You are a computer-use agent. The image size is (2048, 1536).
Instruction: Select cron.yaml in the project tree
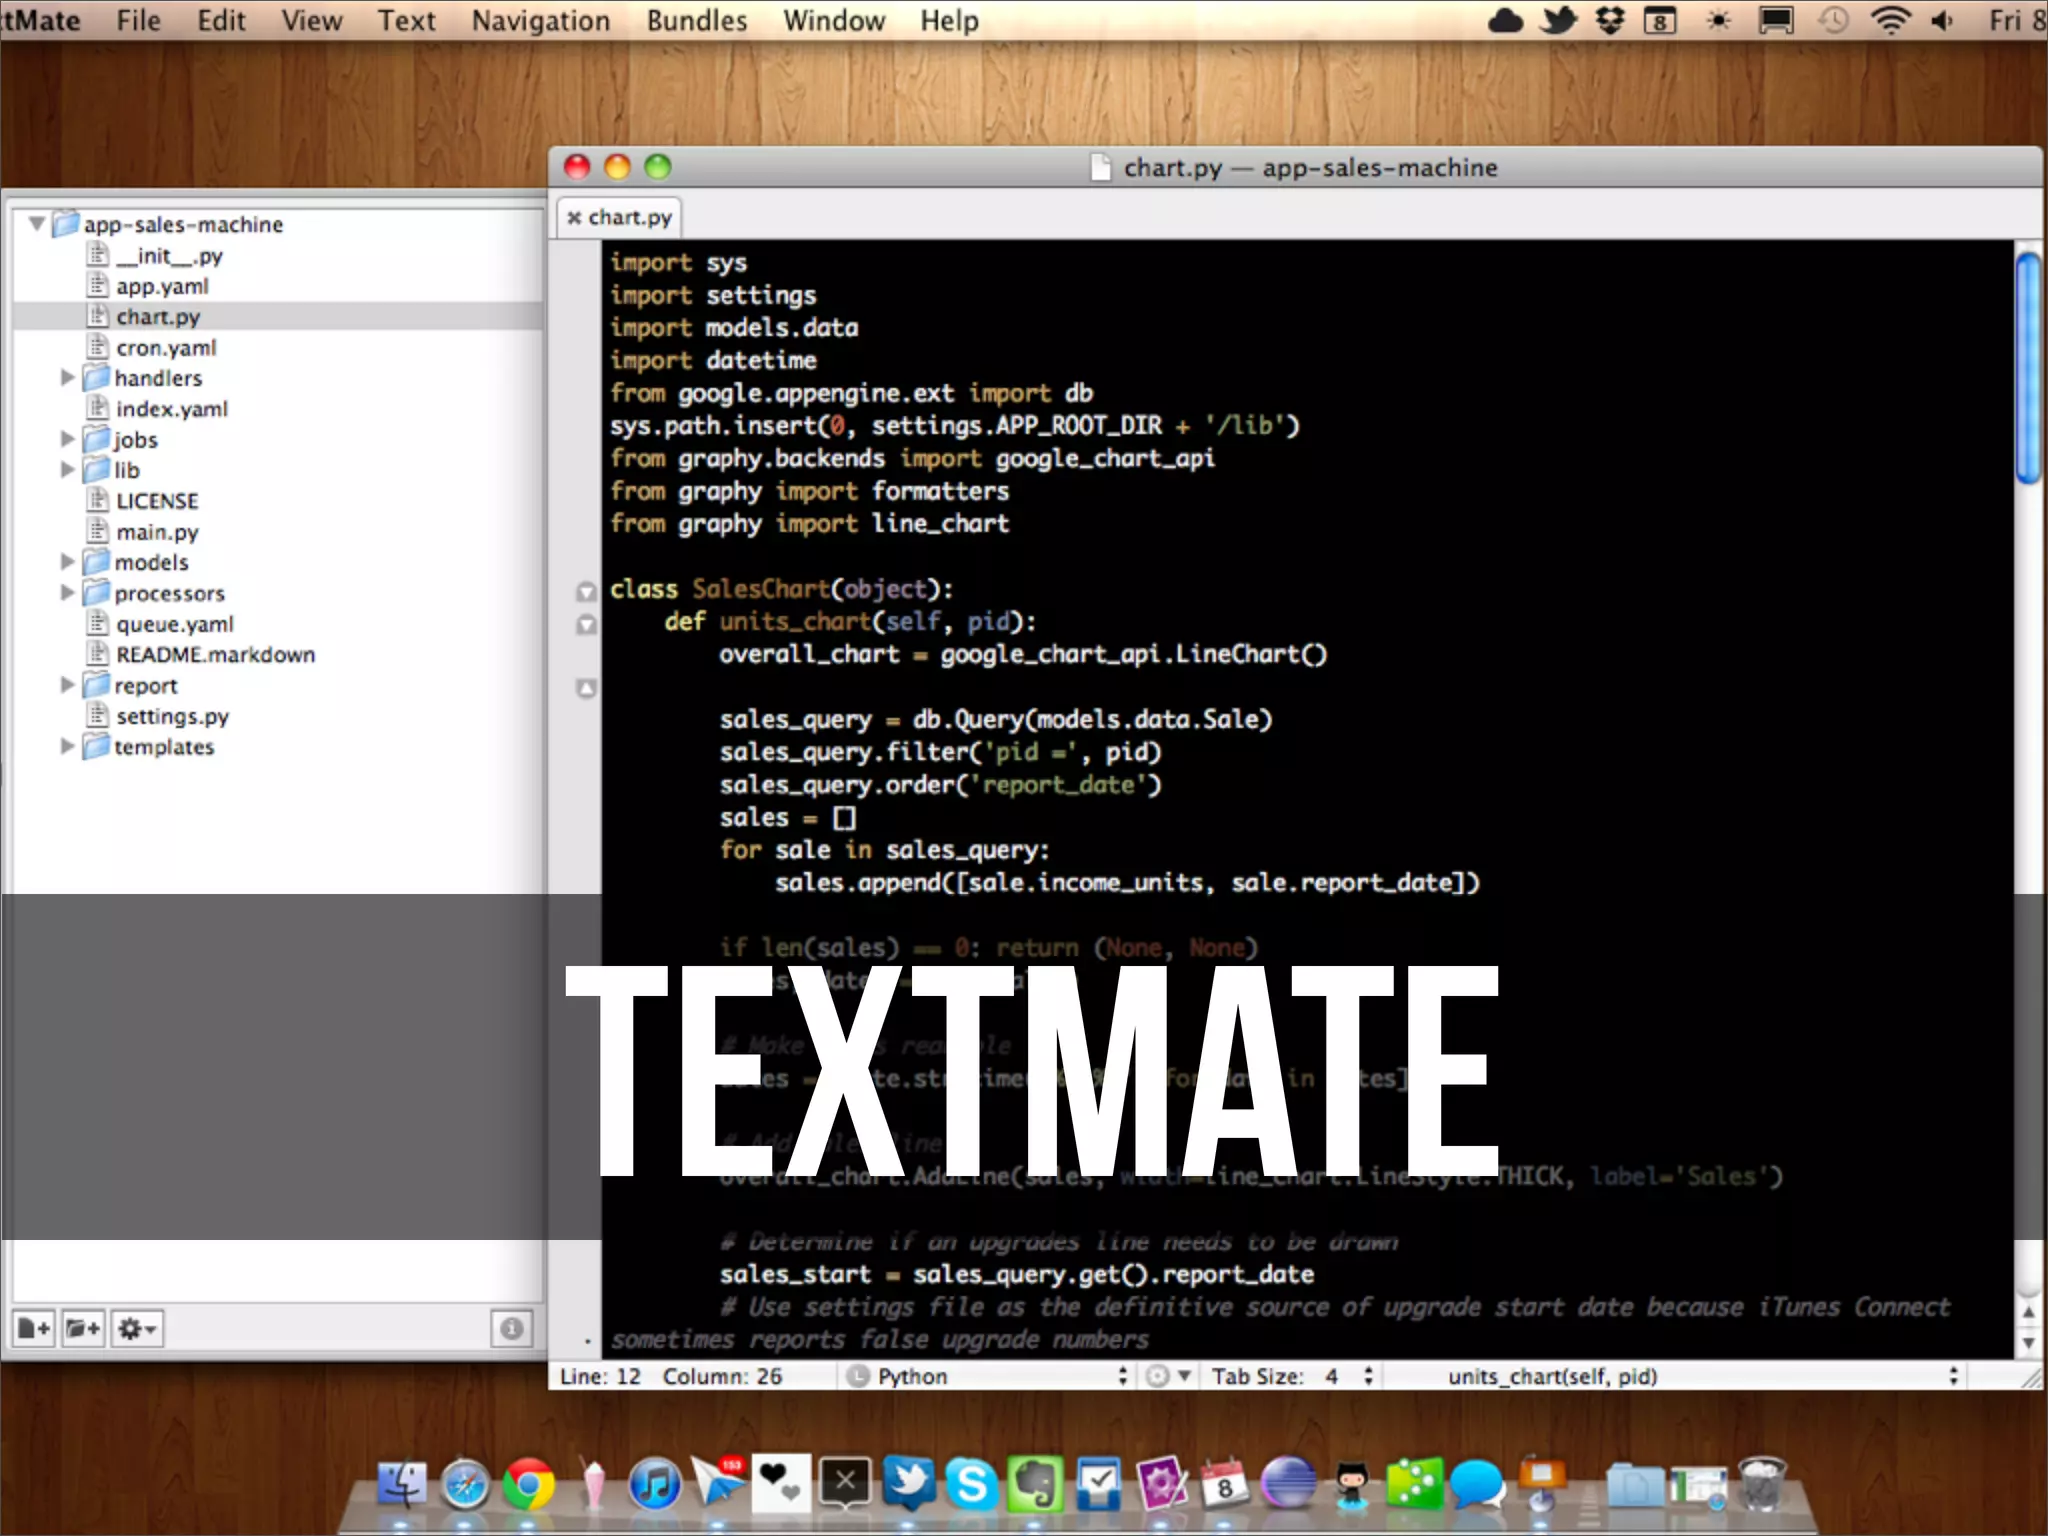click(x=166, y=347)
